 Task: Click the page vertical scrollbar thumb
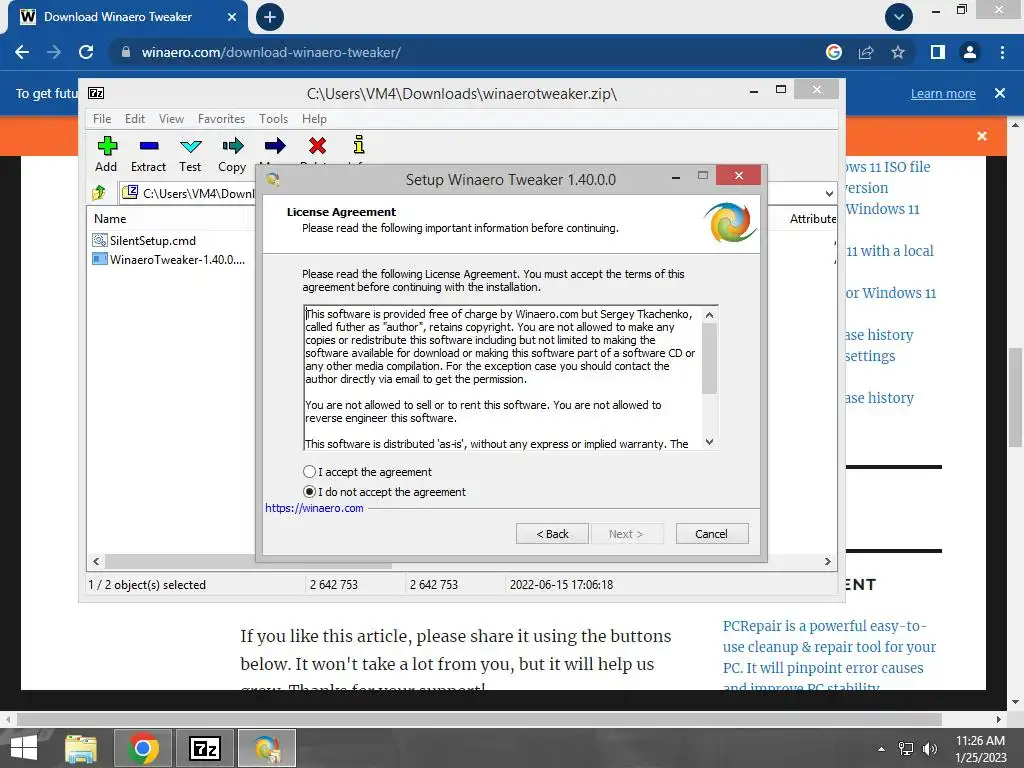click(x=1015, y=398)
